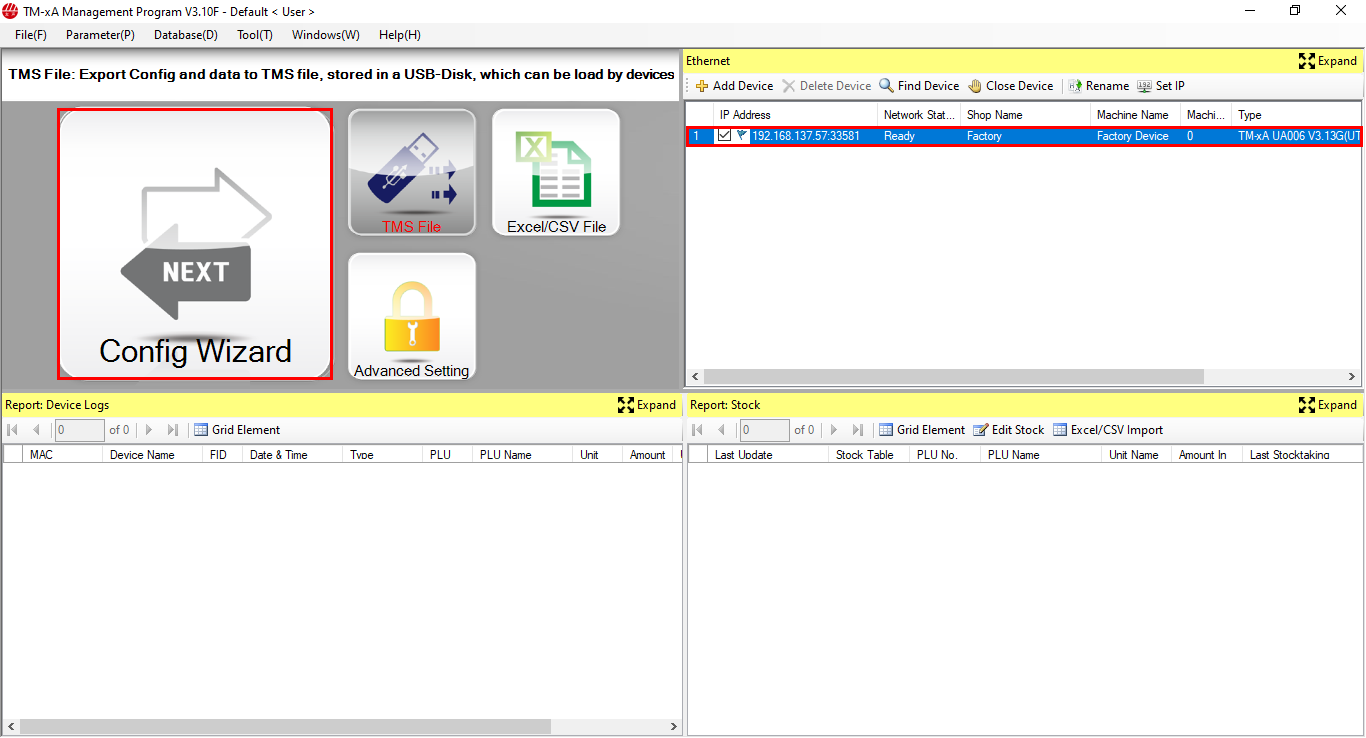Click the Last Update column header
The width and height of the screenshot is (1366, 738).
tap(769, 455)
